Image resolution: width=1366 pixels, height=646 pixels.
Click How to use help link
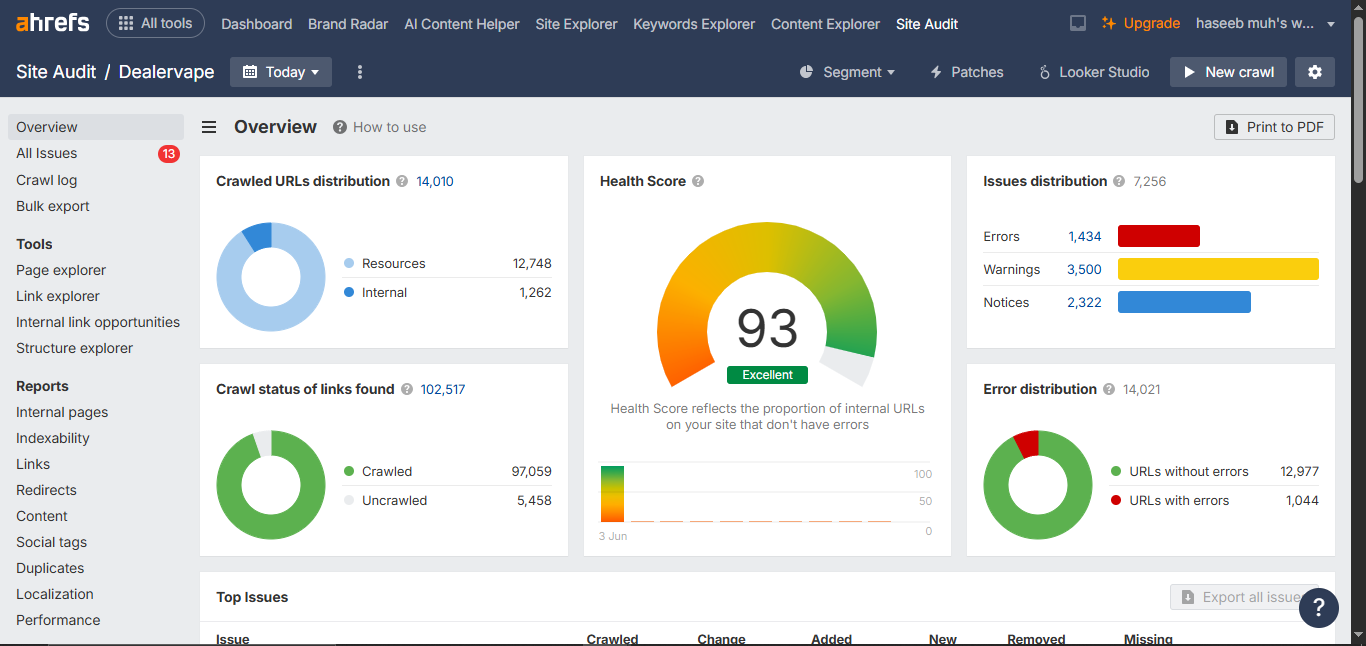coord(380,127)
